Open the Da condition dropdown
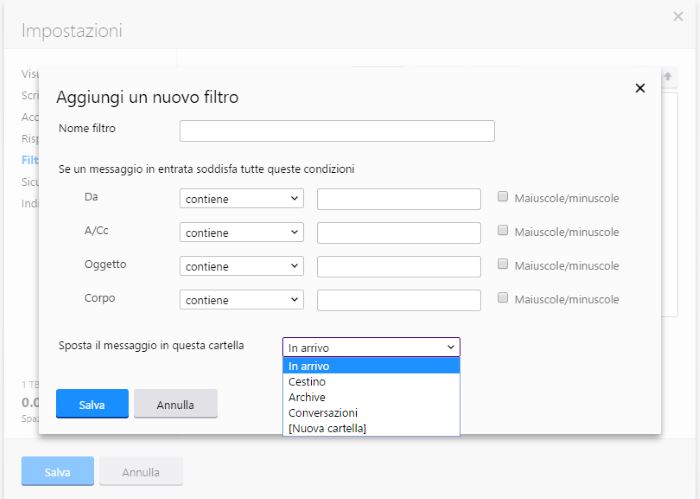Image resolution: width=700 pixels, height=499 pixels. coord(242,199)
